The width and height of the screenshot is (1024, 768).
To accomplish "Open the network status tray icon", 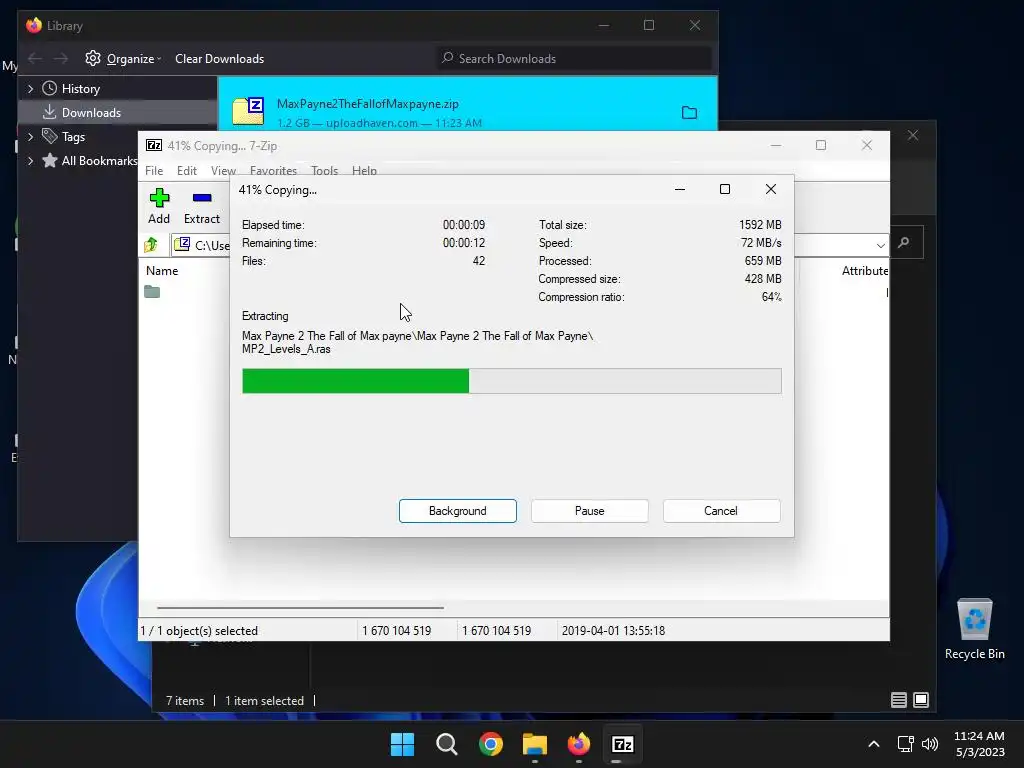I will (x=905, y=744).
